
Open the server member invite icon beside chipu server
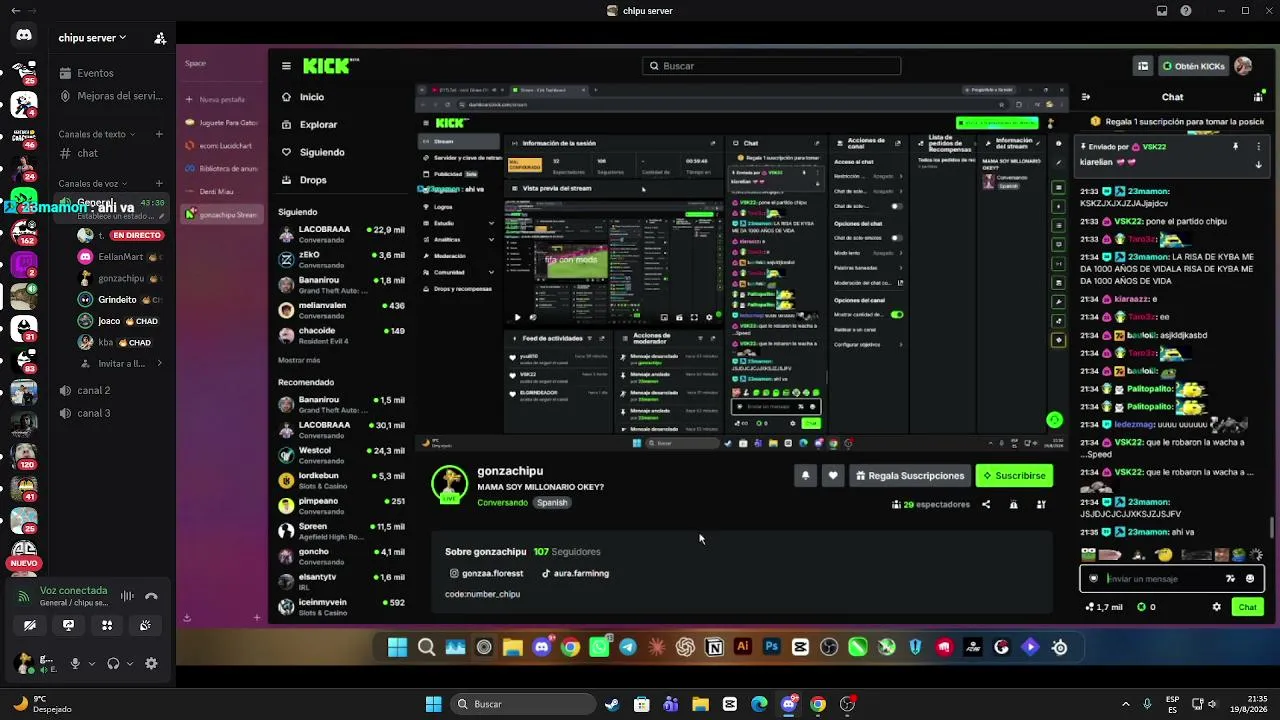[160, 38]
